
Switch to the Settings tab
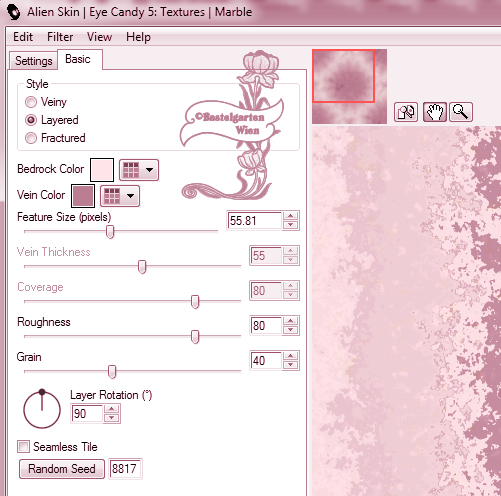[x=33, y=61]
